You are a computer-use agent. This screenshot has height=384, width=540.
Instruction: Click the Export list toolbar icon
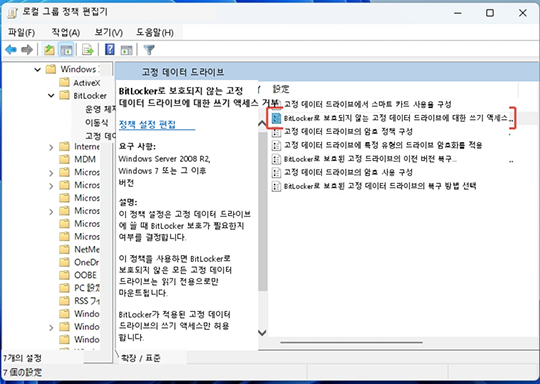click(x=88, y=50)
